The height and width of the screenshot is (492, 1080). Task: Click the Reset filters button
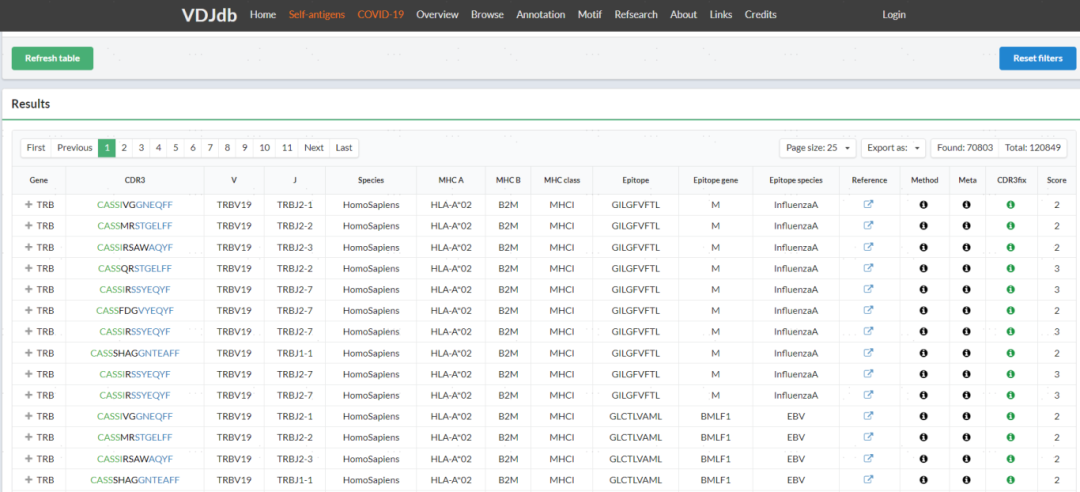(x=1037, y=58)
